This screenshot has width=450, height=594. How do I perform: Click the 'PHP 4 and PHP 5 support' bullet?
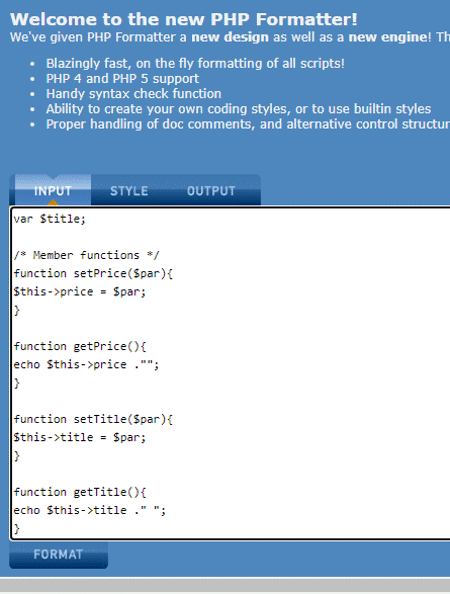pos(122,78)
